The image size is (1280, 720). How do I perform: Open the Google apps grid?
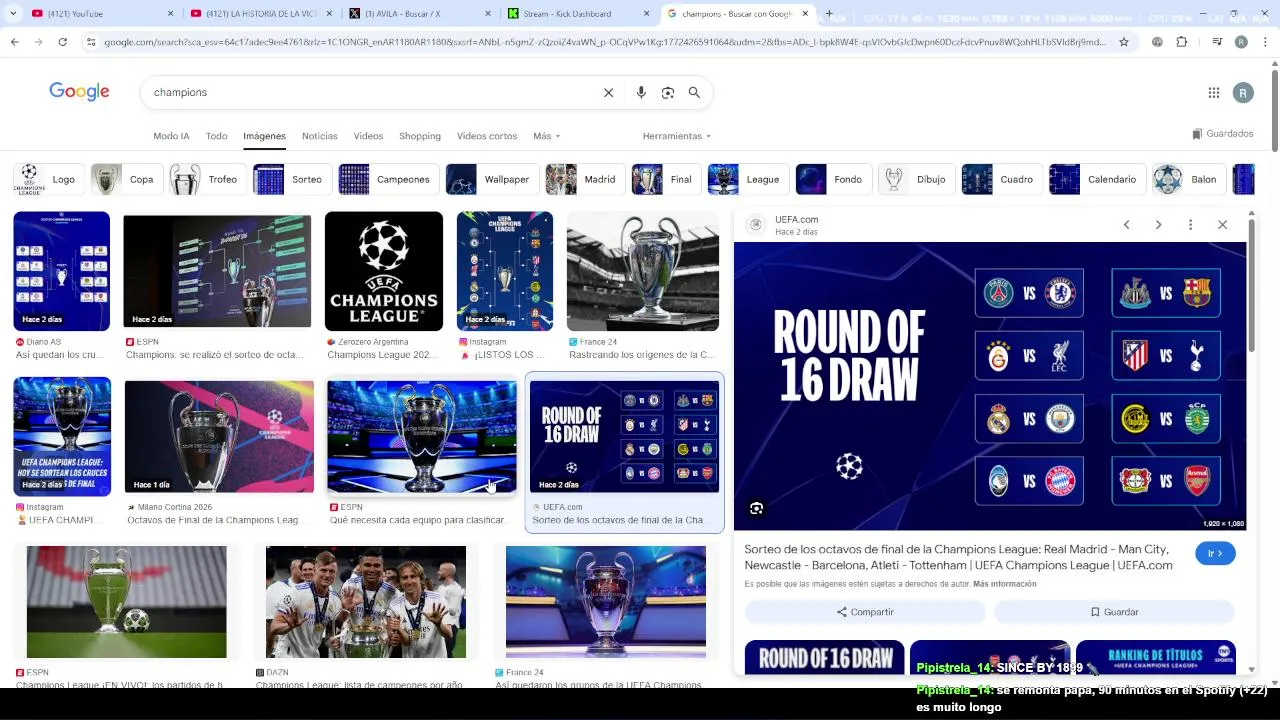(1214, 93)
